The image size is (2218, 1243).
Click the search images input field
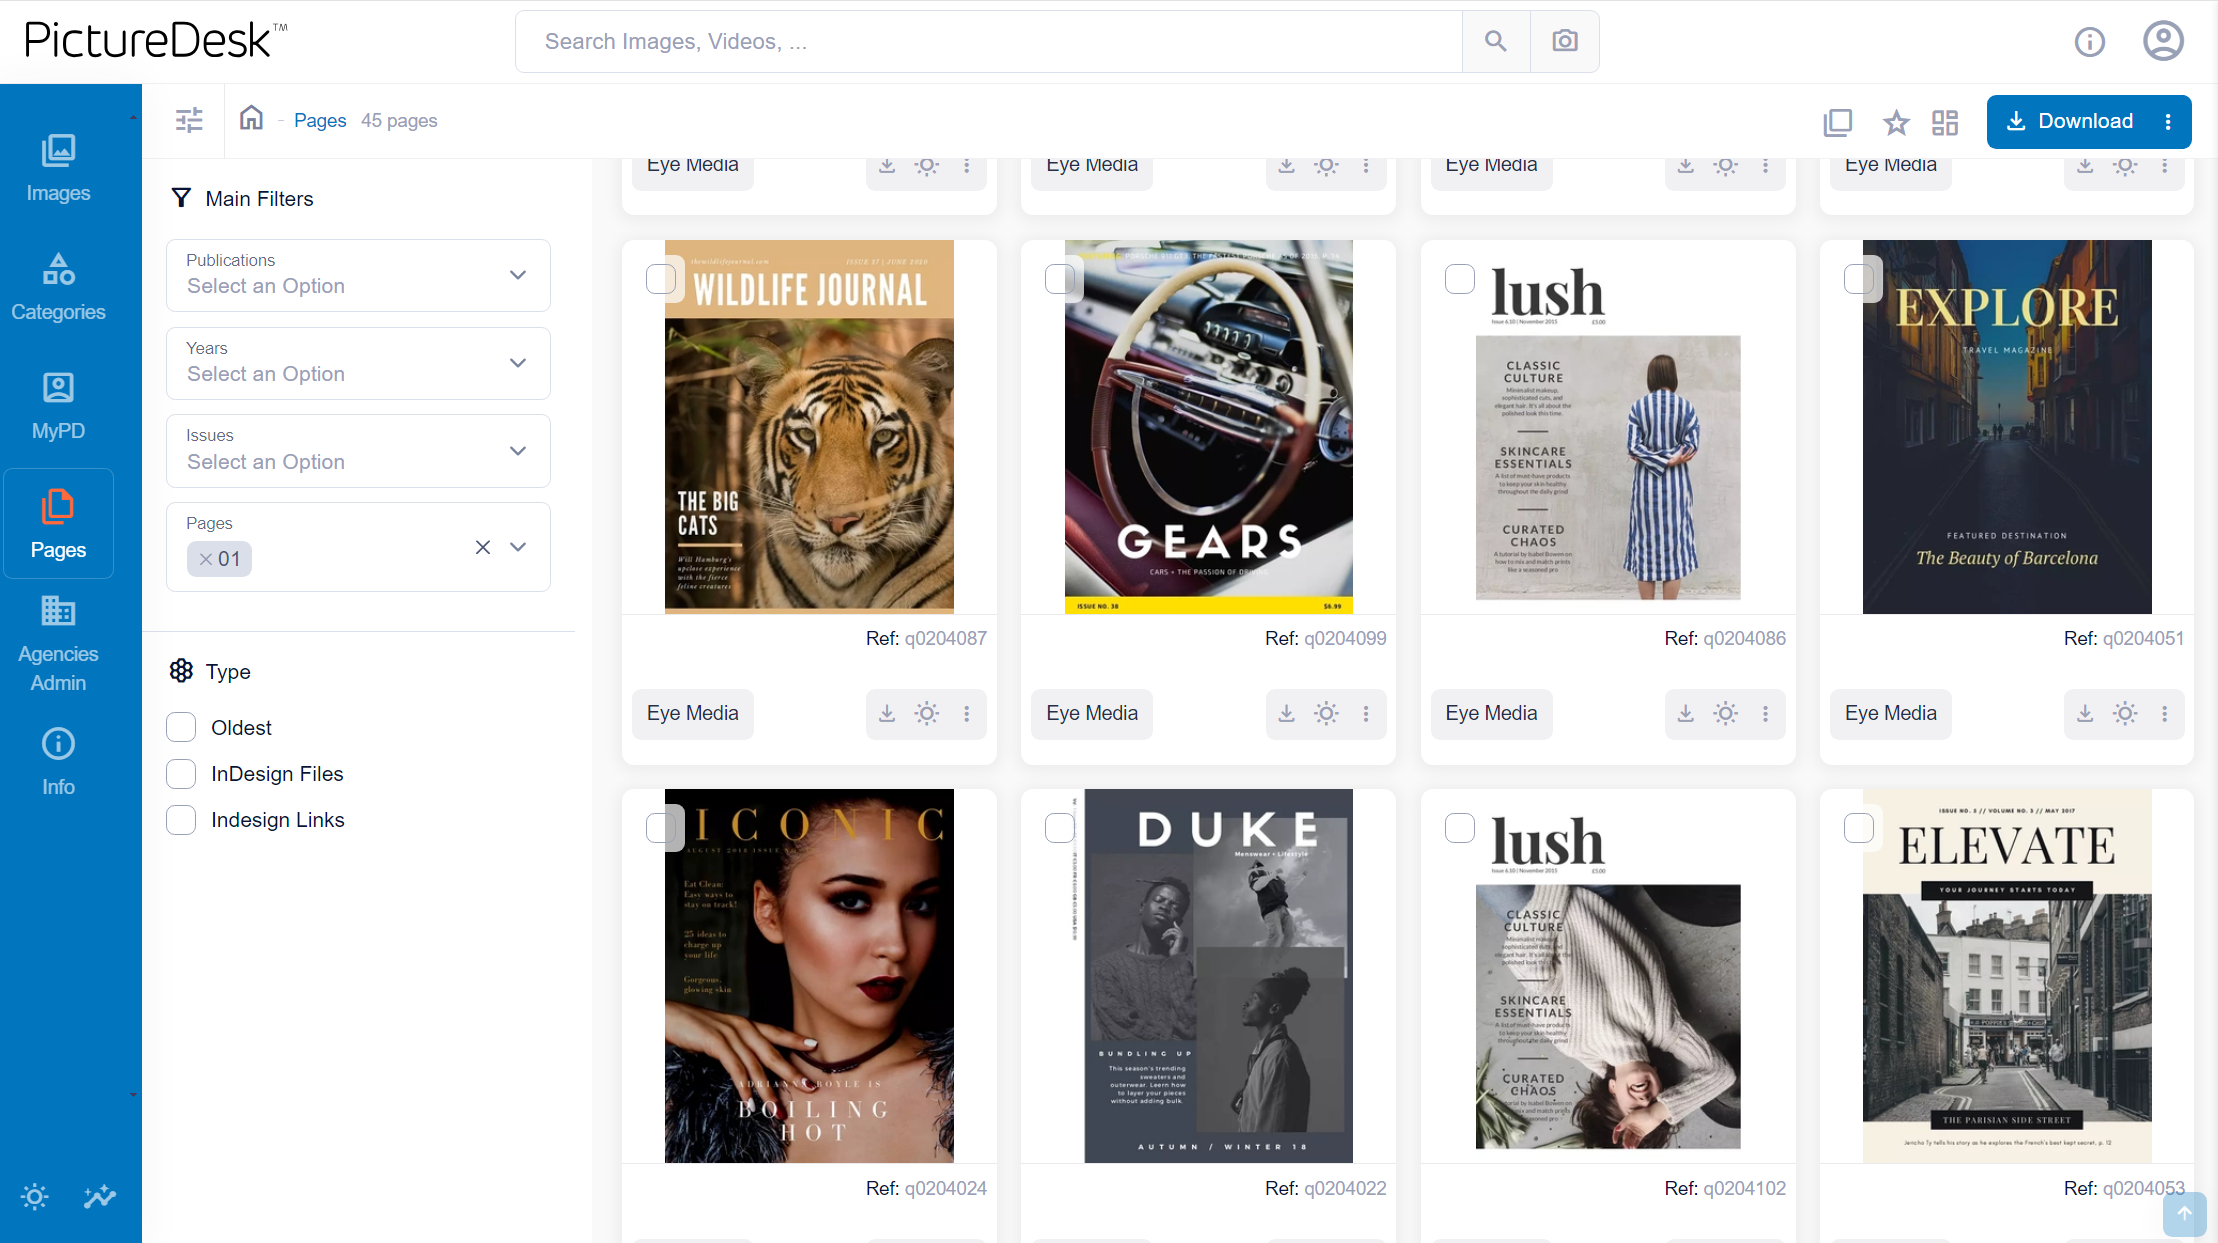click(x=988, y=41)
